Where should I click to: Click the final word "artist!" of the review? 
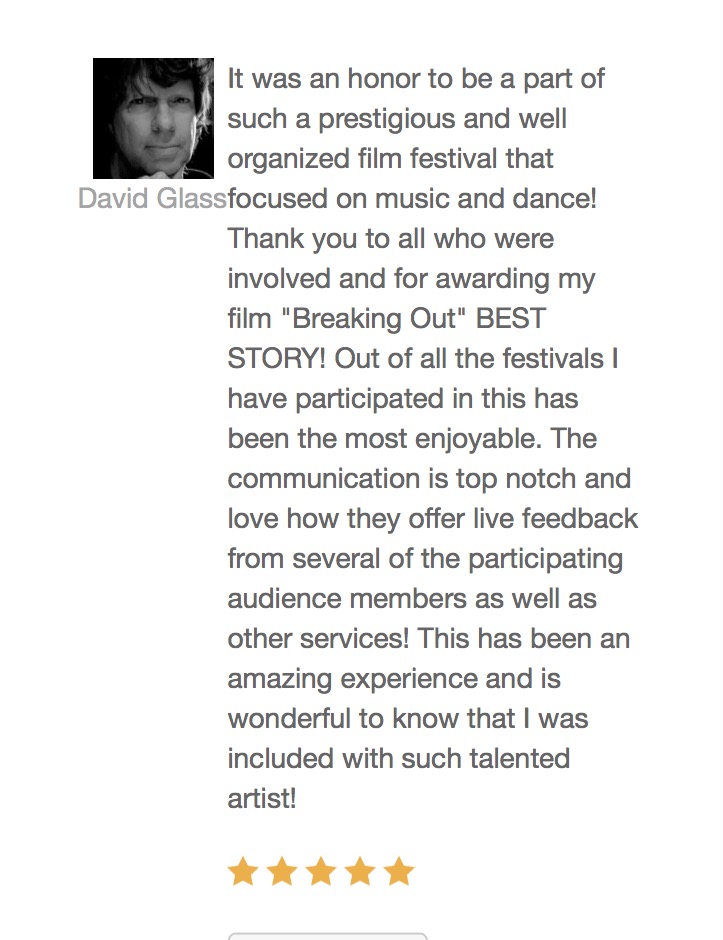[262, 799]
